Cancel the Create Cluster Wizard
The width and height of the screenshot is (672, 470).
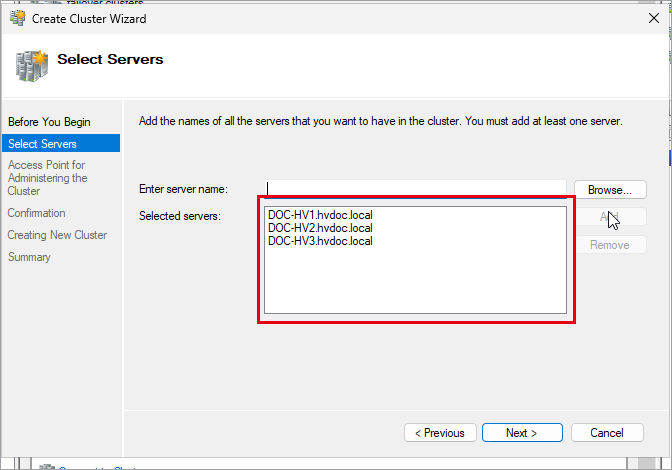(x=607, y=433)
